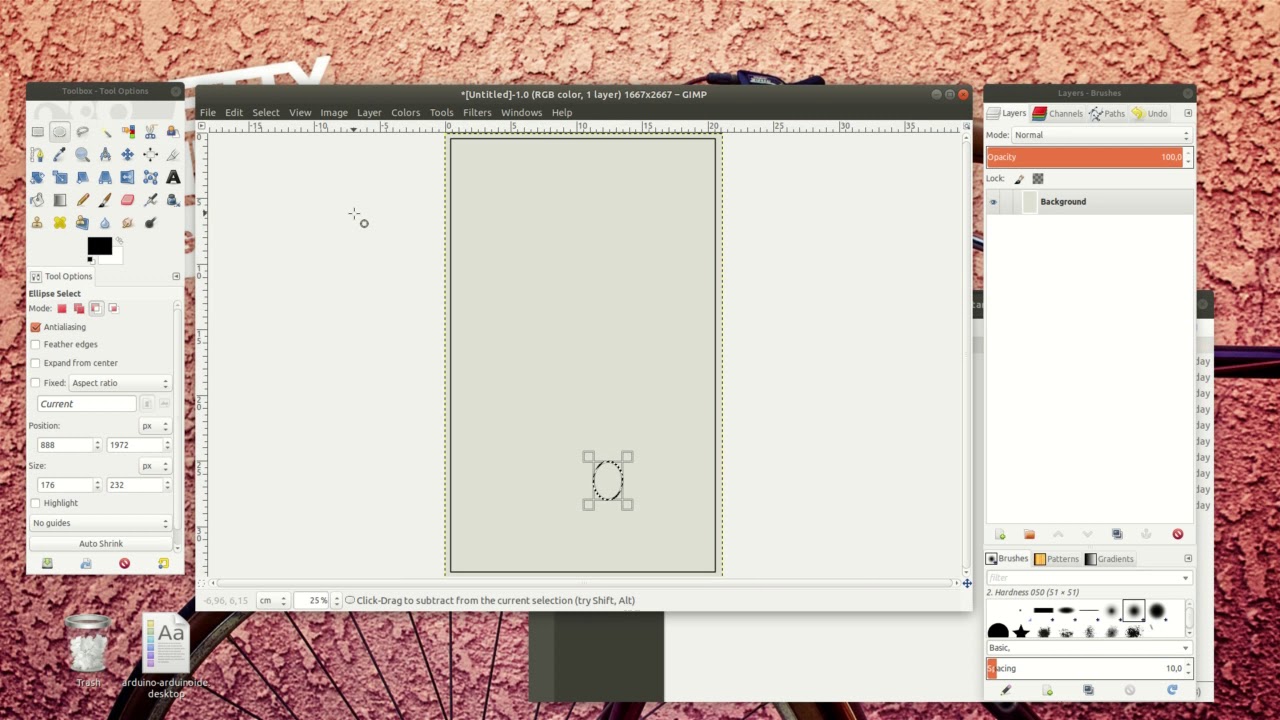Image resolution: width=1280 pixels, height=720 pixels.
Task: Select the Perspective tool
Action: 105,177
